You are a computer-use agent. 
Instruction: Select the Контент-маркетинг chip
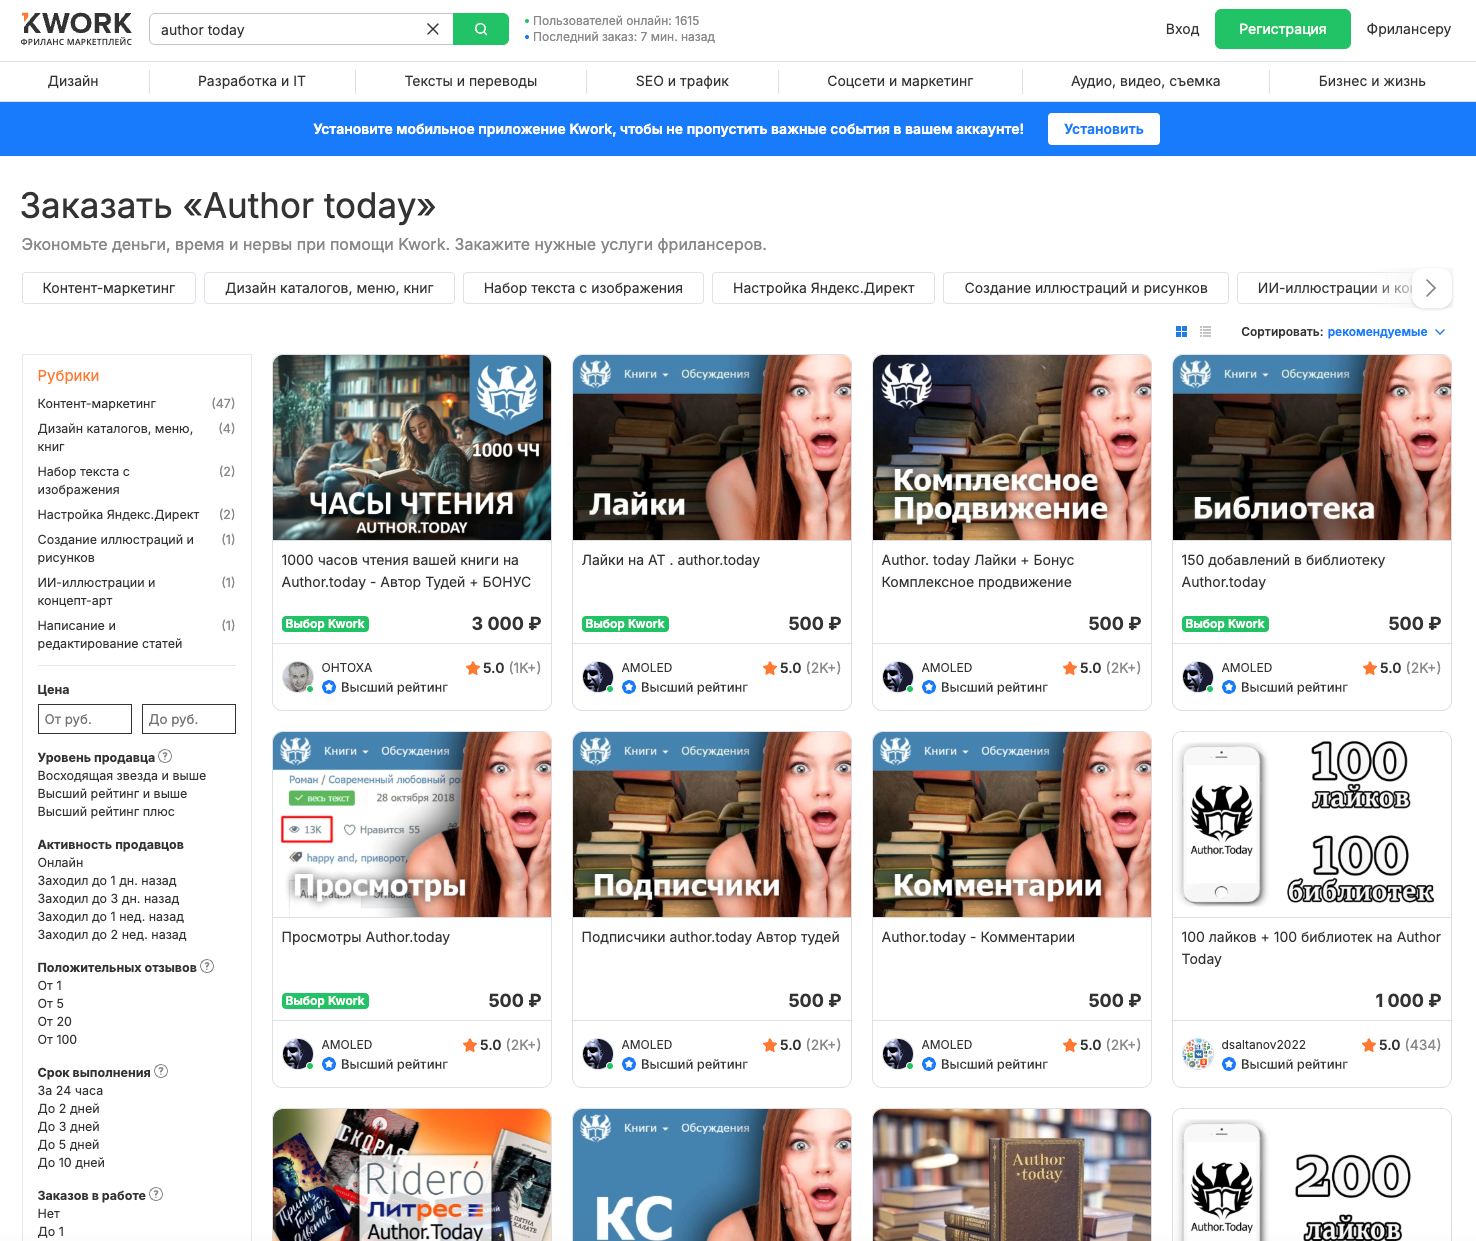tap(109, 288)
